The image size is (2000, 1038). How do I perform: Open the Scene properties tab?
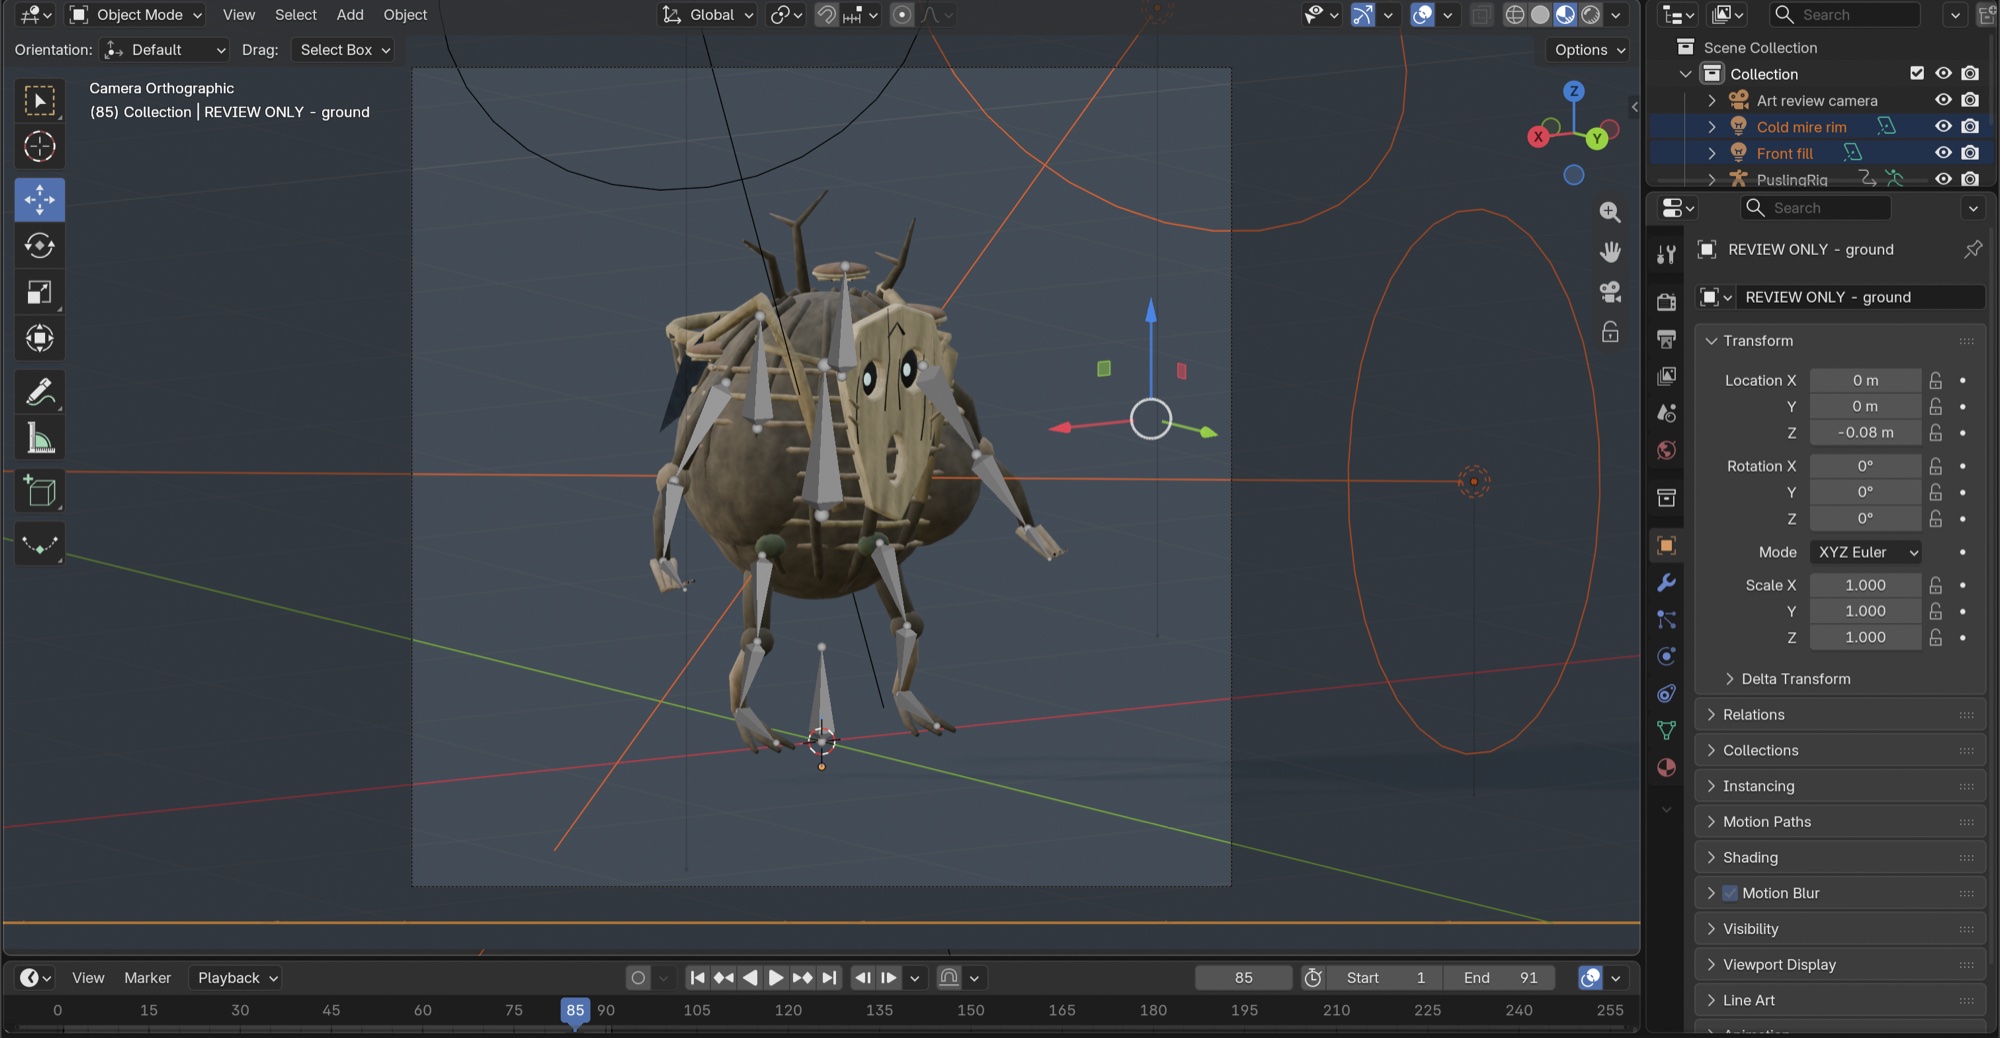tap(1666, 413)
